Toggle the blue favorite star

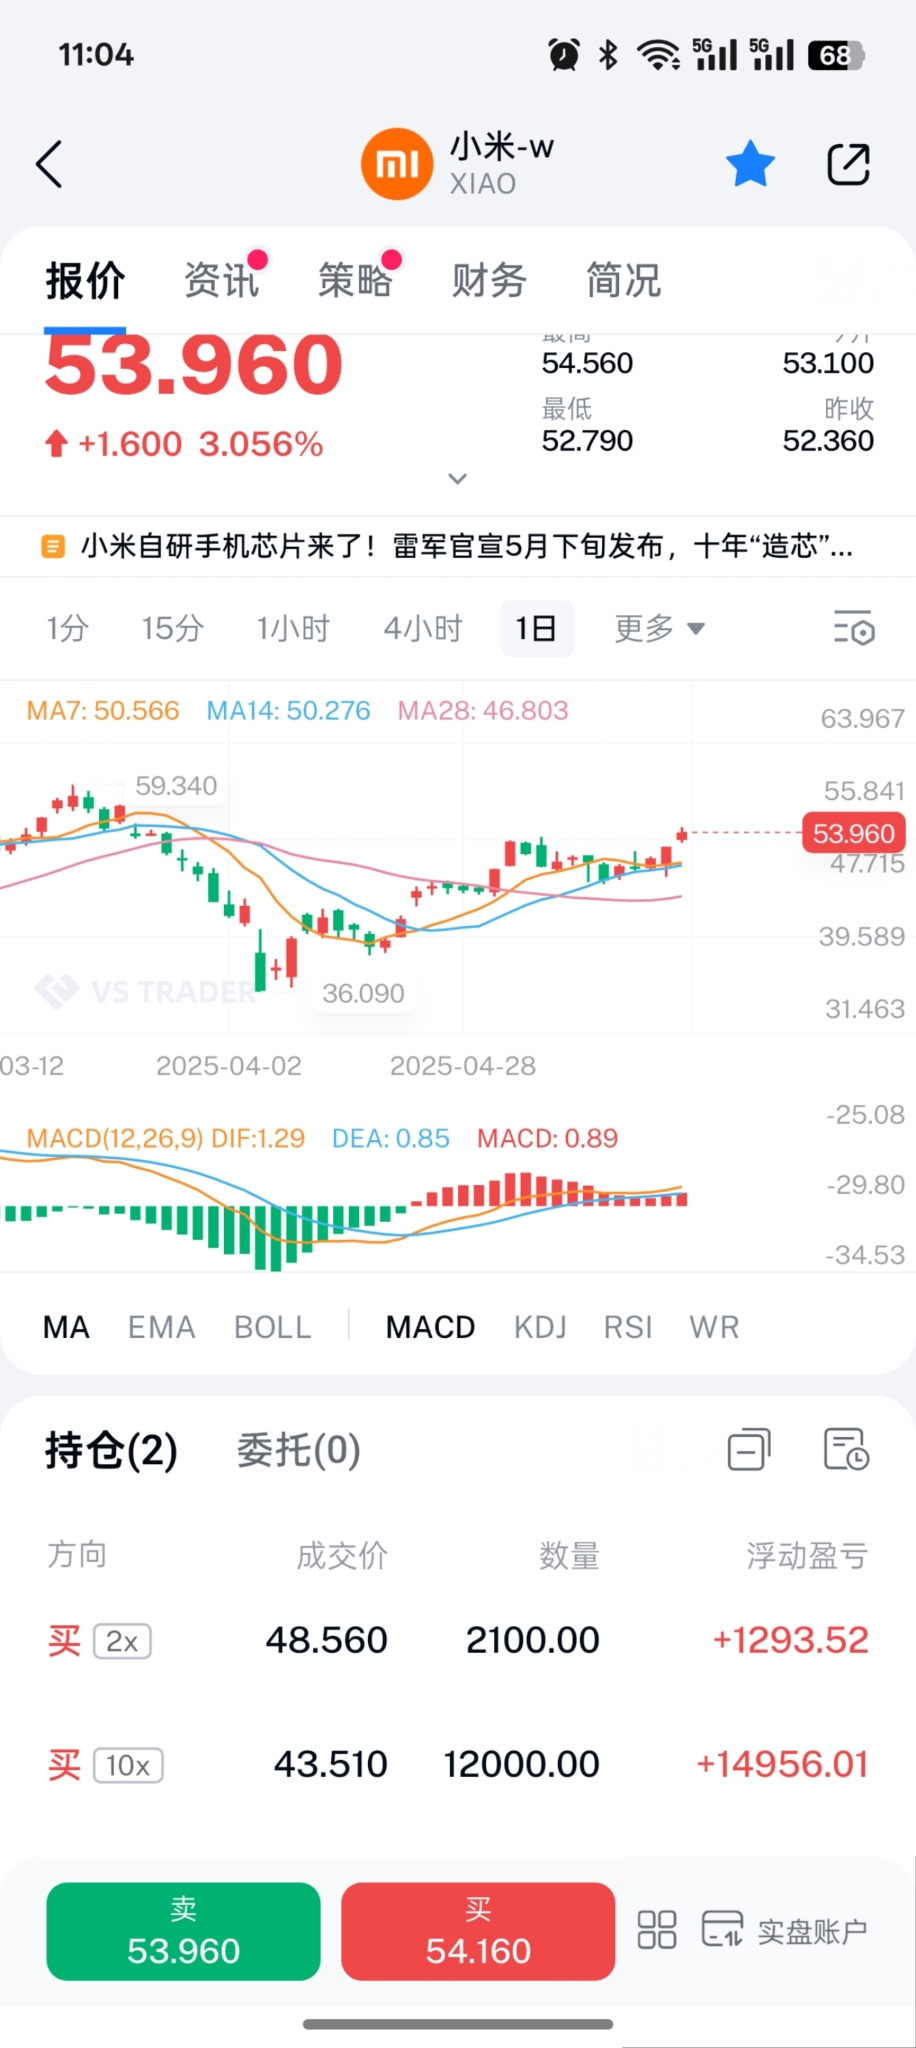click(750, 164)
